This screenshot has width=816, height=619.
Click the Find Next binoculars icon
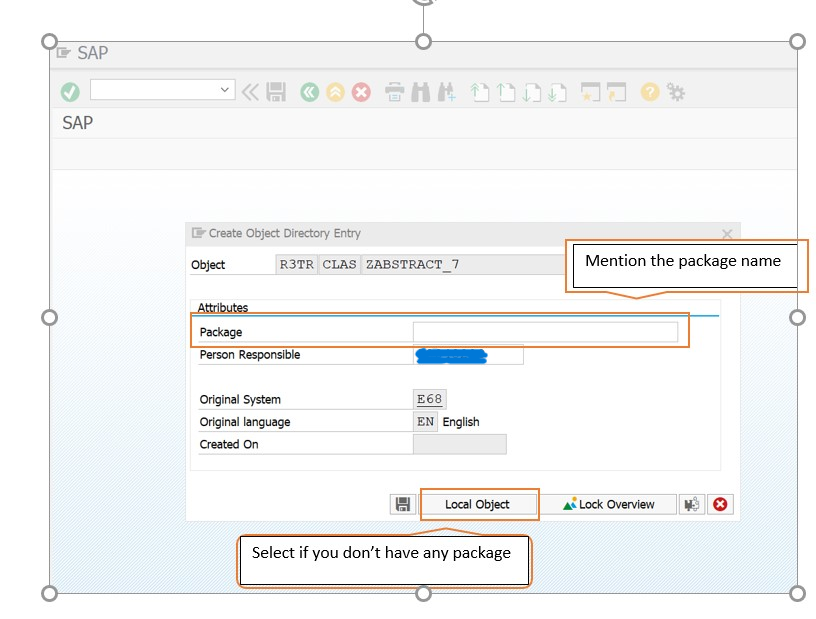click(x=446, y=92)
